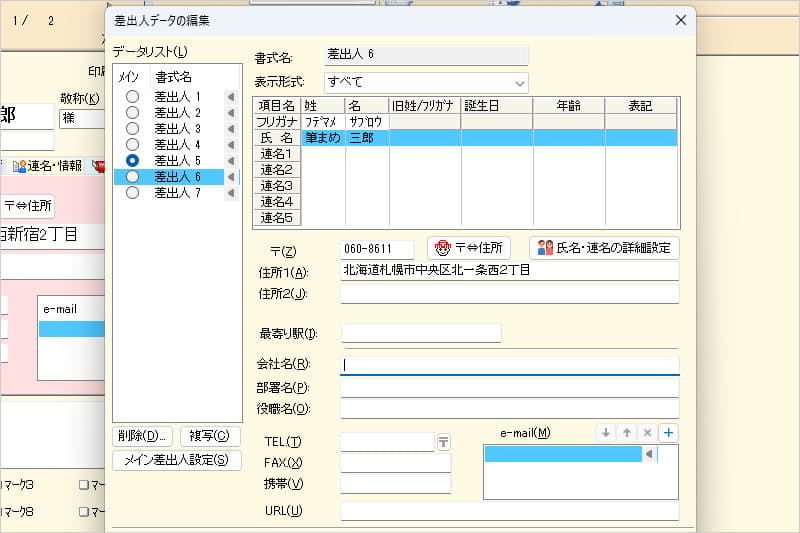Click the 敬称 field showing 様

click(x=82, y=118)
